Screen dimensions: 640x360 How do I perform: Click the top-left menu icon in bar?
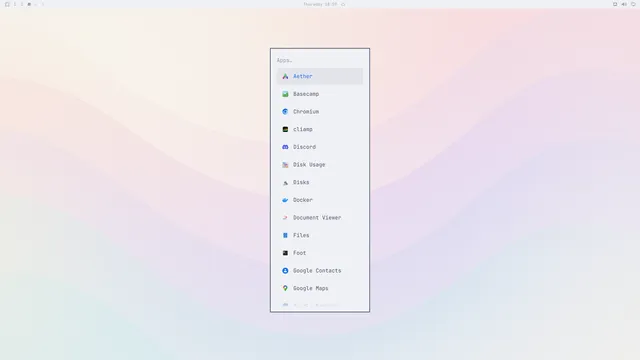click(x=7, y=4)
